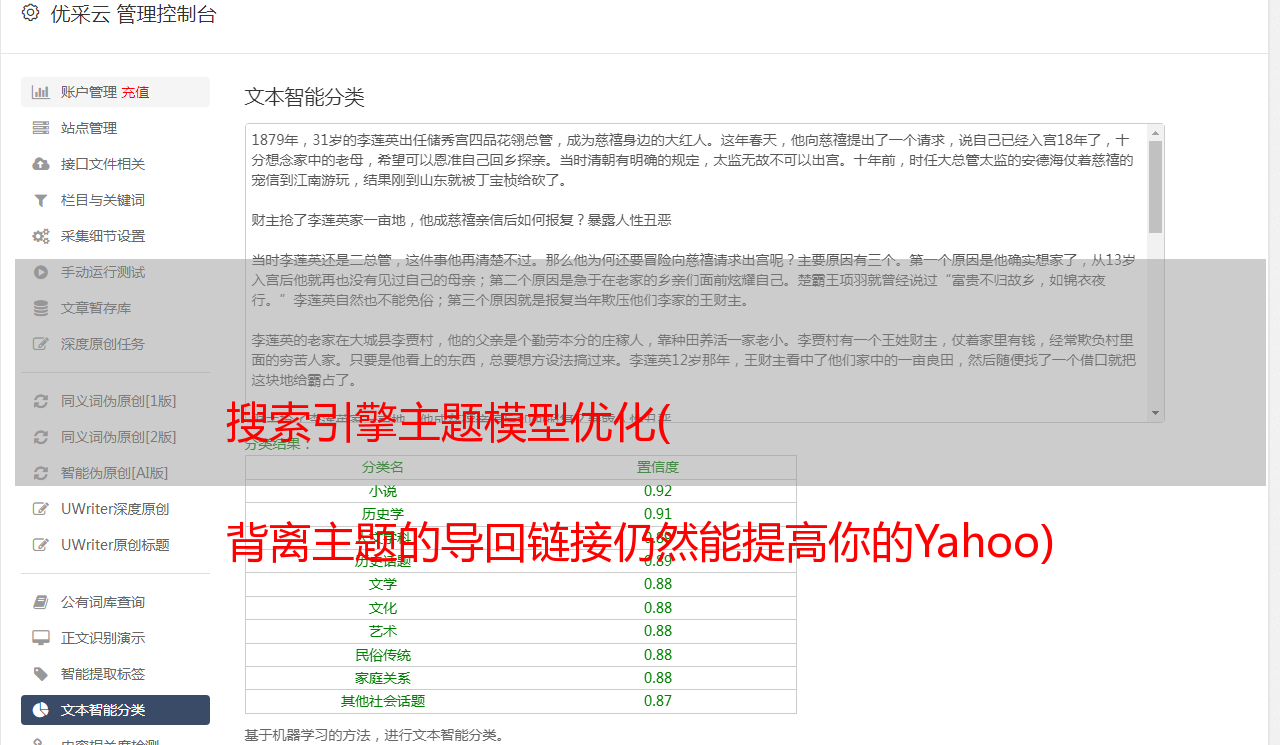Viewport: 1280px width, 745px height.
Task: Click the text area scrollbar up arrow
Action: [x=1156, y=133]
